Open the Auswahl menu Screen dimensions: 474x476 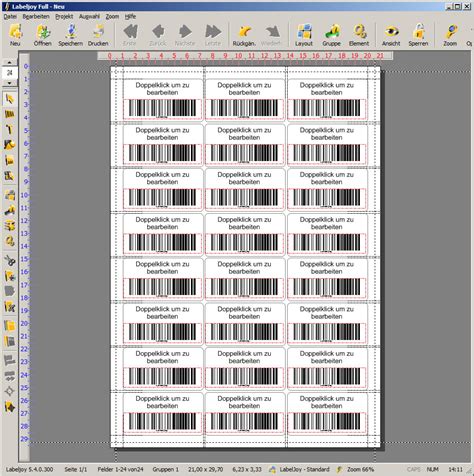89,16
